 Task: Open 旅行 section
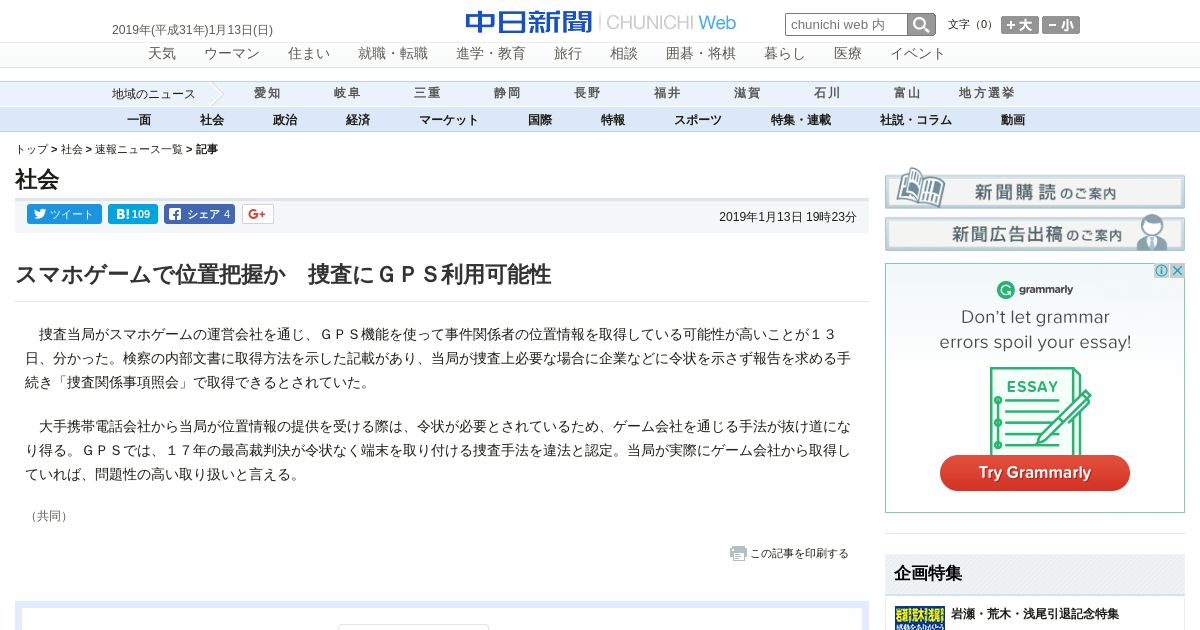(x=568, y=54)
